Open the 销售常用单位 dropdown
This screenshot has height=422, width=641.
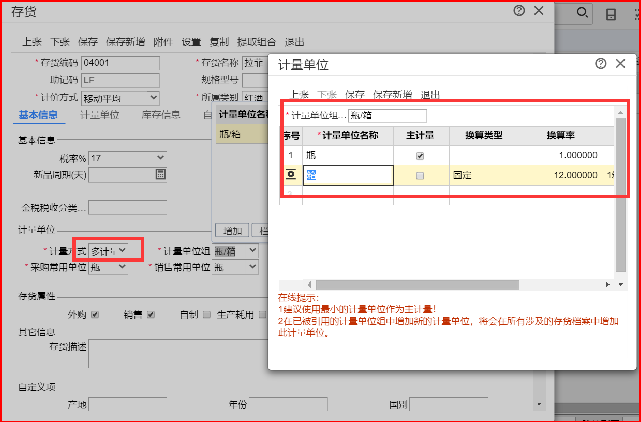(236, 267)
